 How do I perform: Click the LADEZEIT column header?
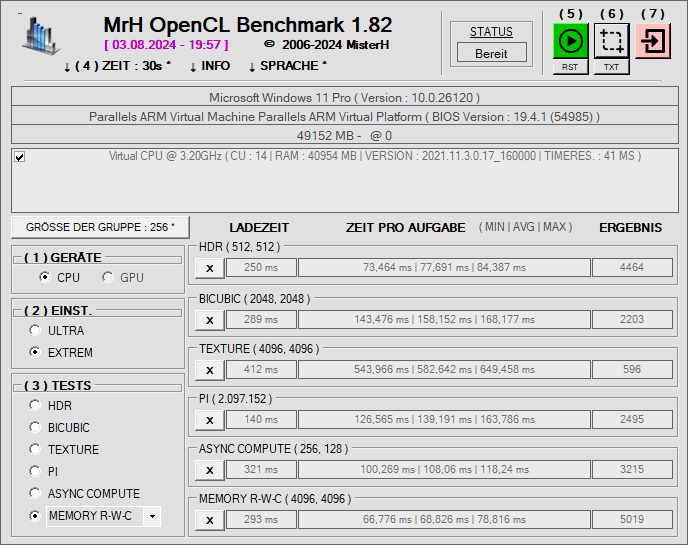pos(259,227)
